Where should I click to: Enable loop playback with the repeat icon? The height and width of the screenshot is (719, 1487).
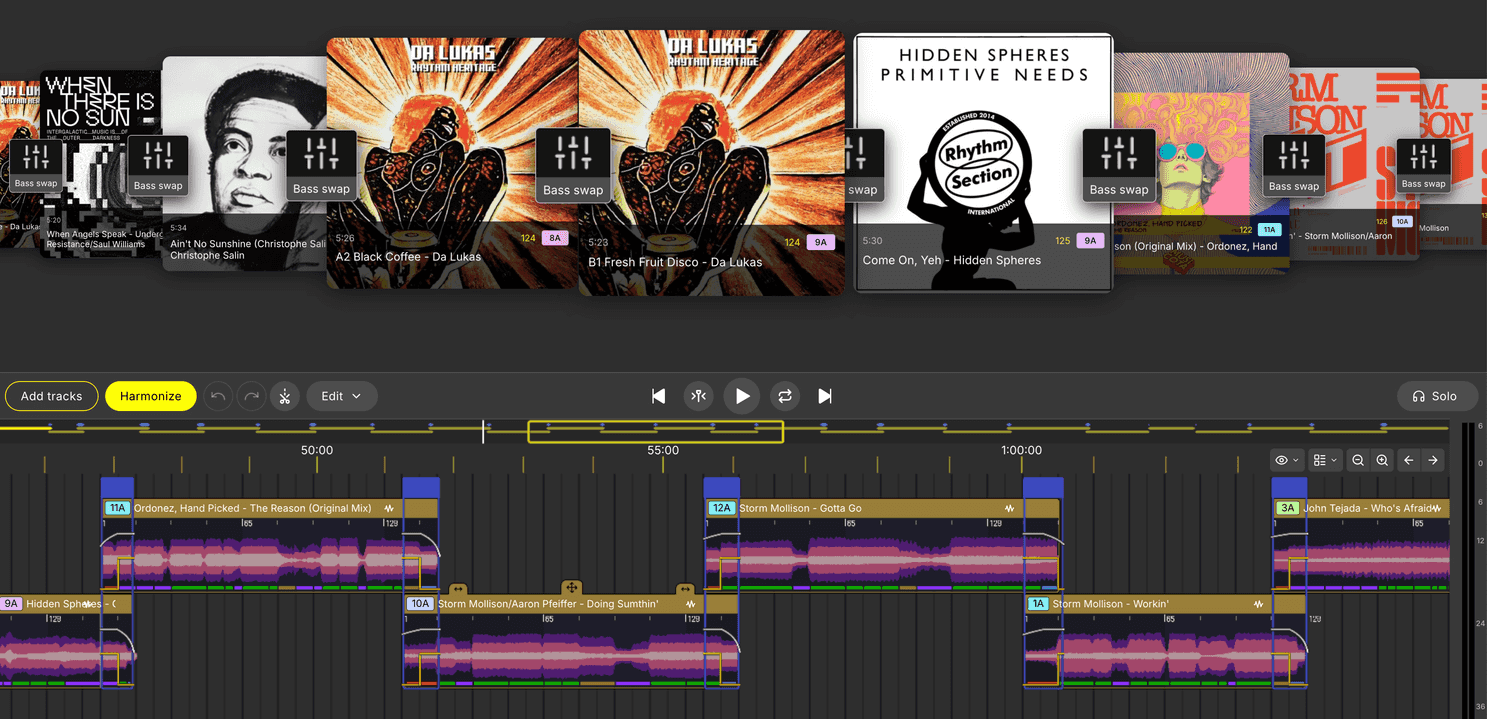785,396
